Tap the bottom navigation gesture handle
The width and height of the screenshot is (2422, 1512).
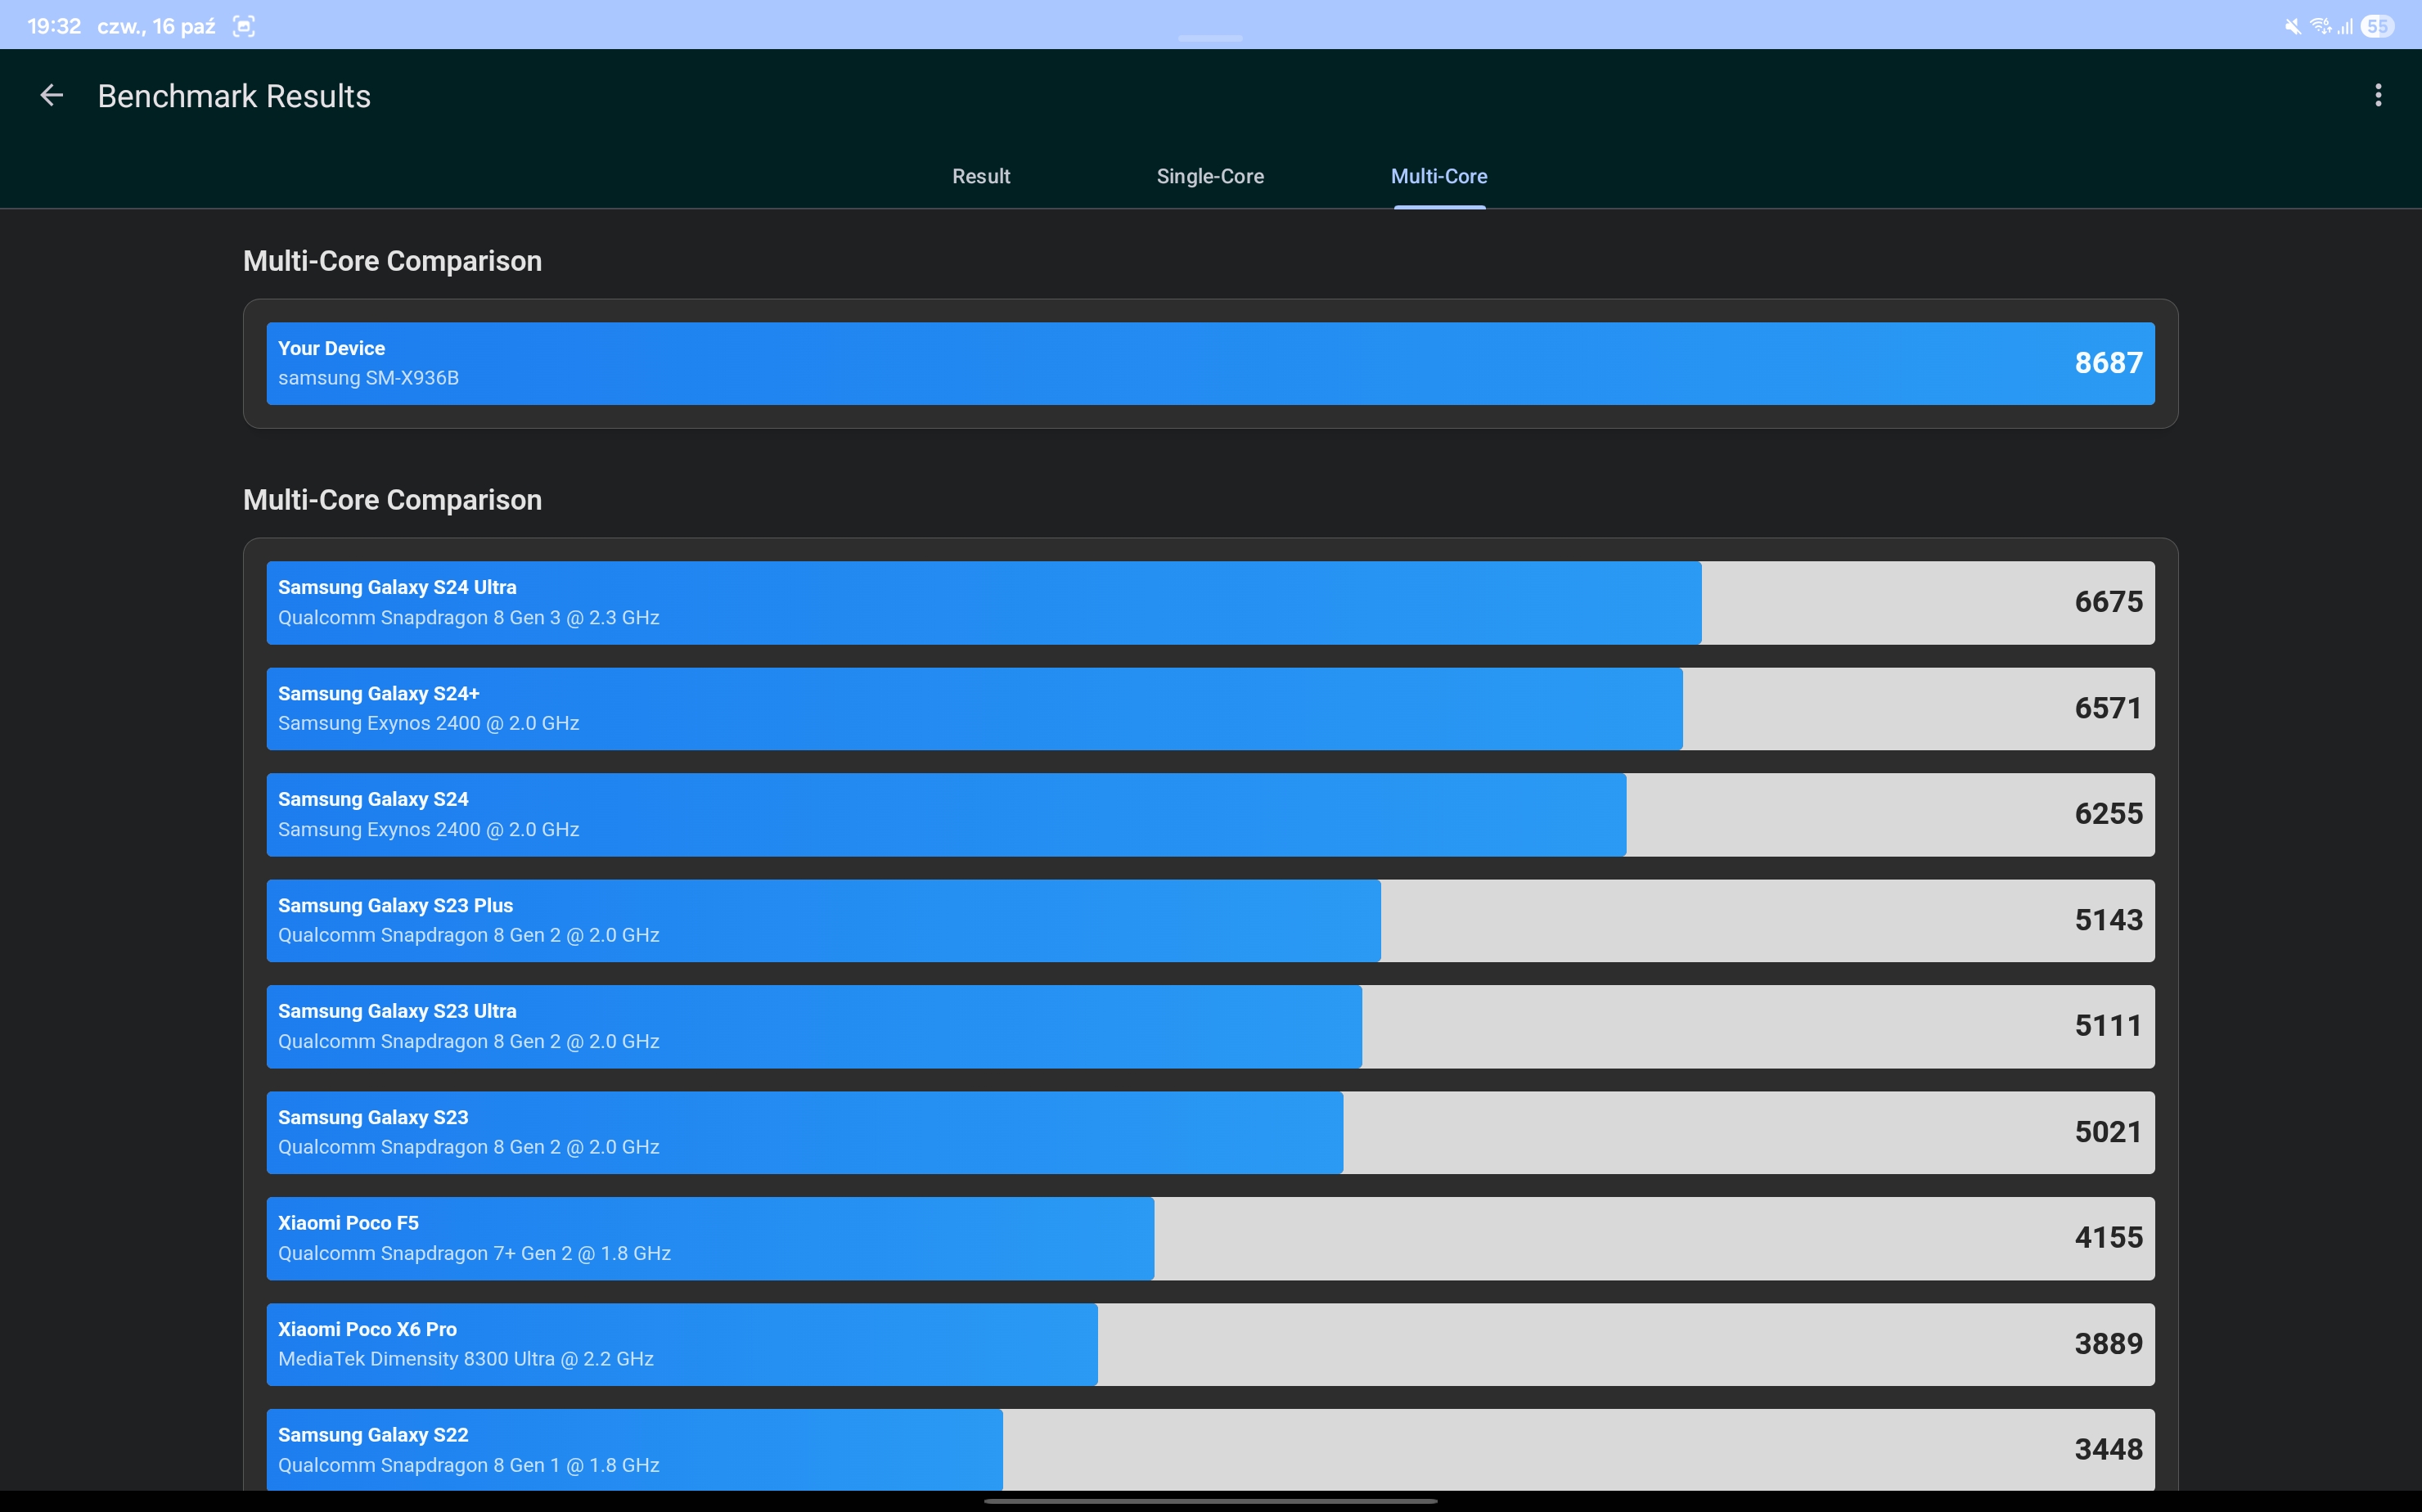pos(1210,1500)
